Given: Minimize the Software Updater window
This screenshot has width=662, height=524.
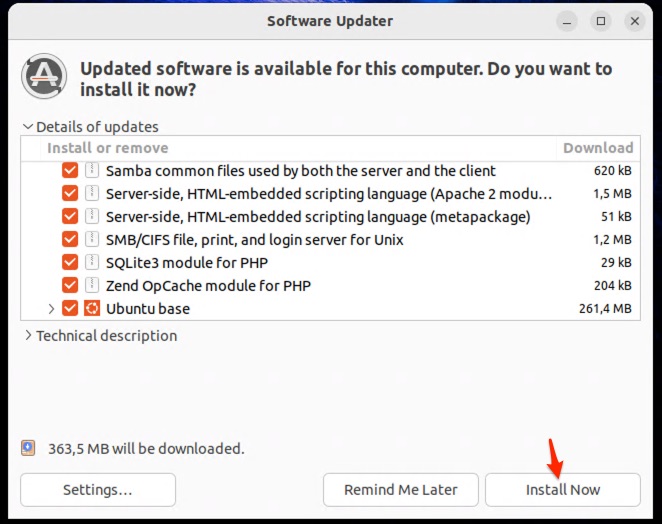Looking at the screenshot, I should point(568,20).
